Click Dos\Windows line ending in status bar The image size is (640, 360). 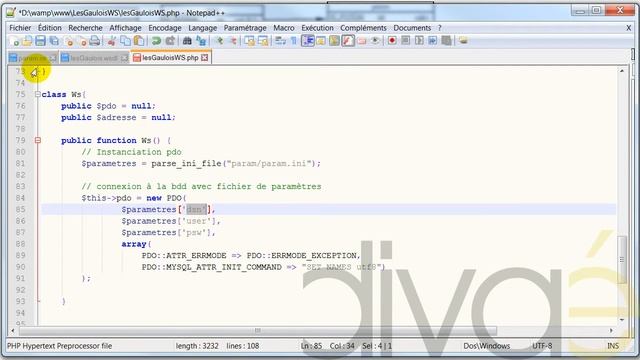pos(487,346)
